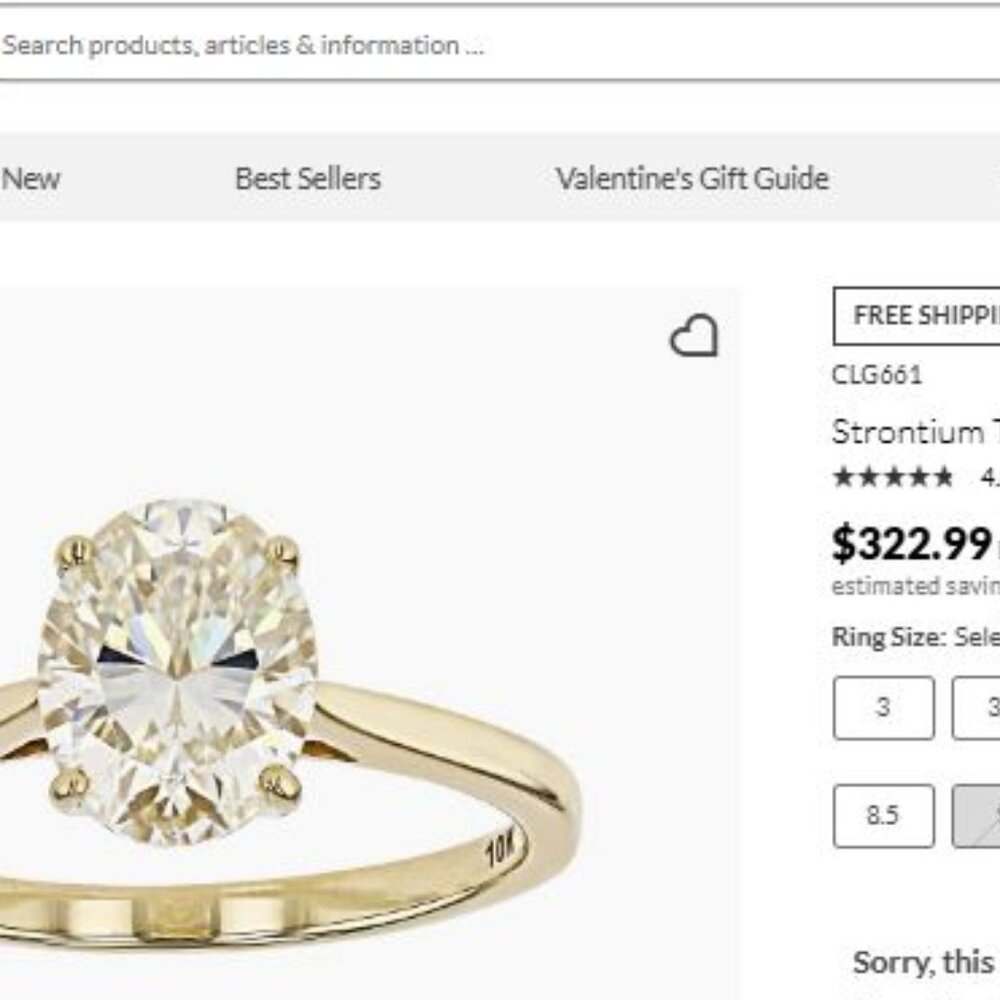Screen dimensions: 1000x1000
Task: Open the Valentine's Gift Guide section
Action: [691, 179]
